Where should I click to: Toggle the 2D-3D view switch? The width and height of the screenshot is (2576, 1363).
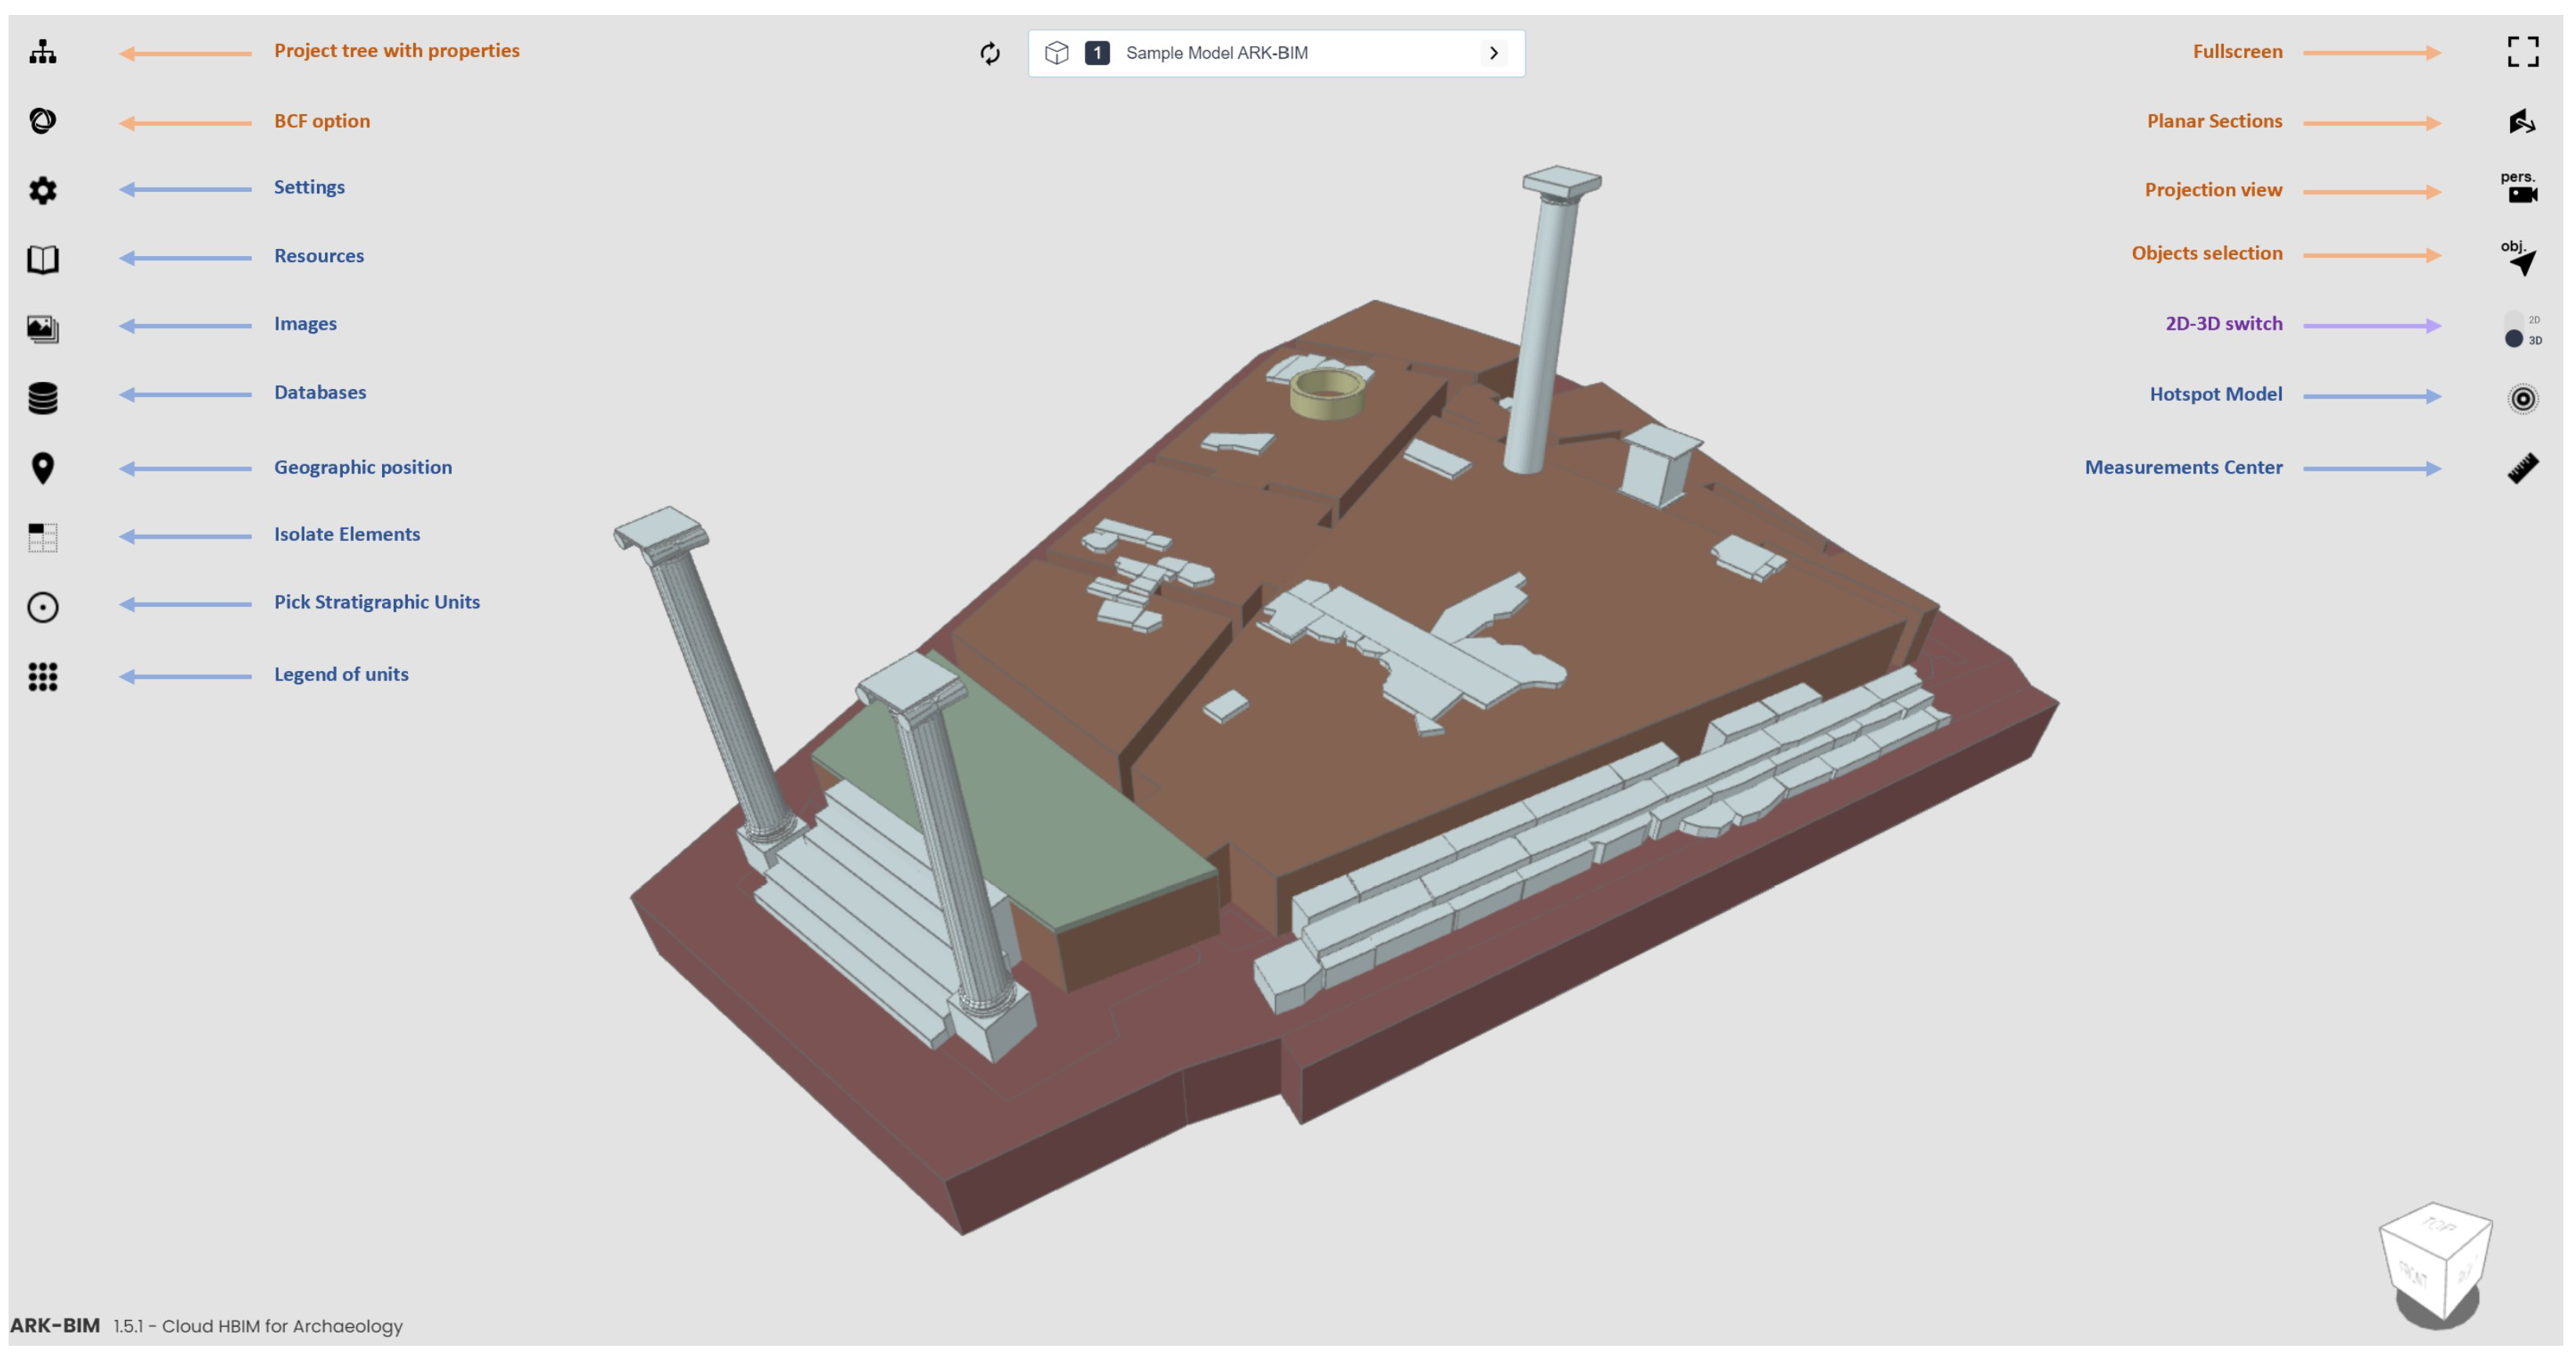click(x=2519, y=329)
